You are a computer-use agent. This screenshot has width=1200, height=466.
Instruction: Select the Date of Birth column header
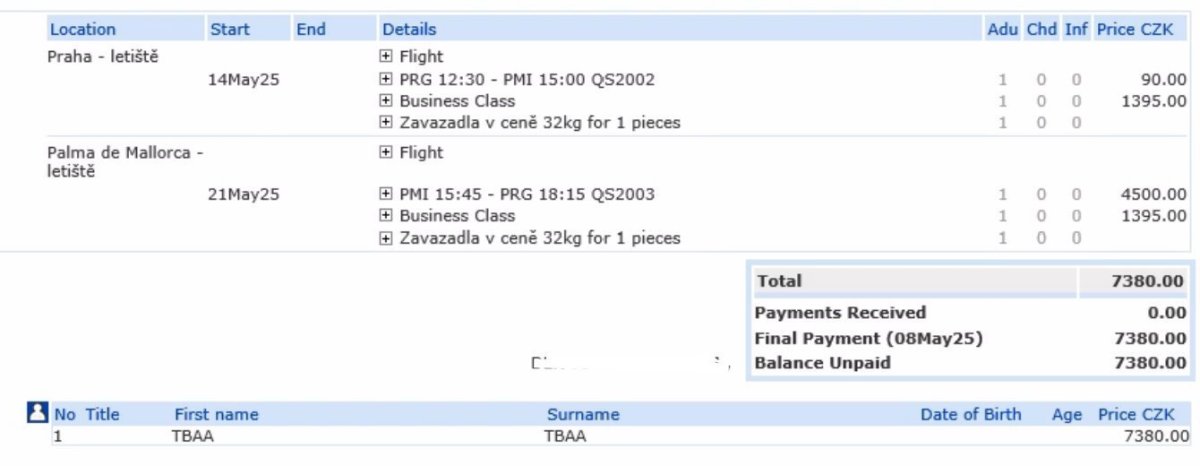pyautogui.click(x=971, y=414)
